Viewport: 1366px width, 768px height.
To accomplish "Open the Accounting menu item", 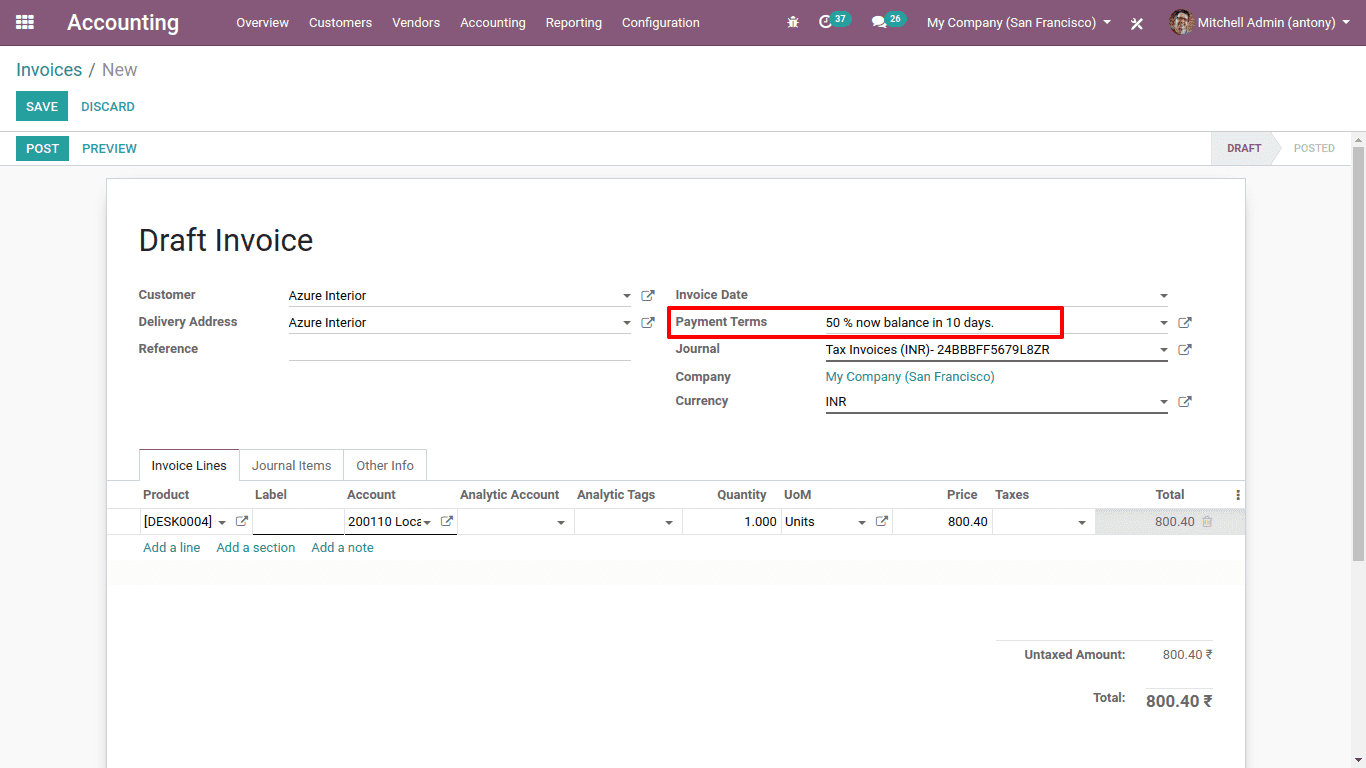I will (493, 22).
